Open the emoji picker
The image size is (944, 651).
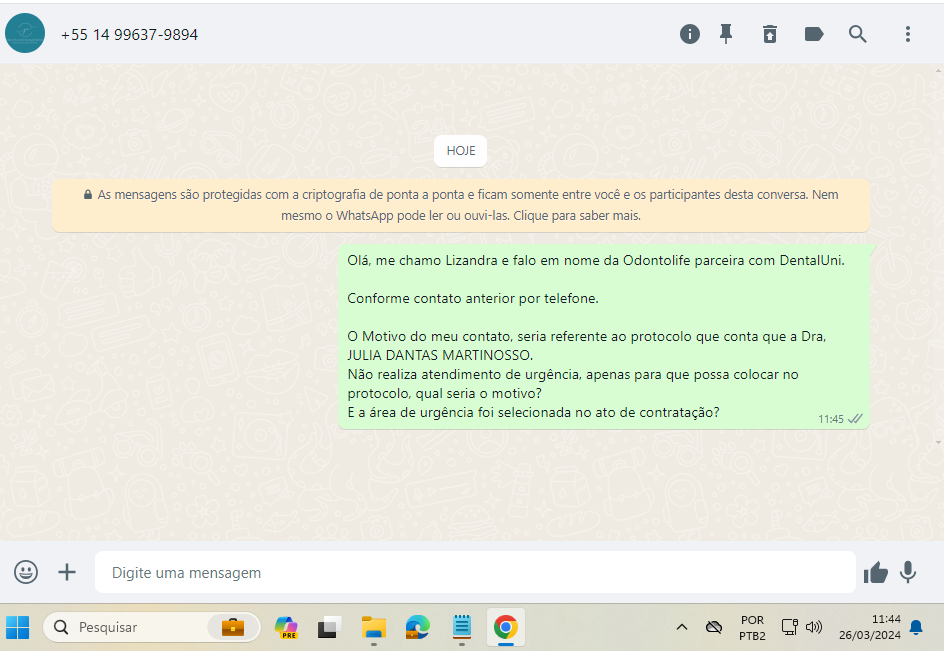[26, 572]
